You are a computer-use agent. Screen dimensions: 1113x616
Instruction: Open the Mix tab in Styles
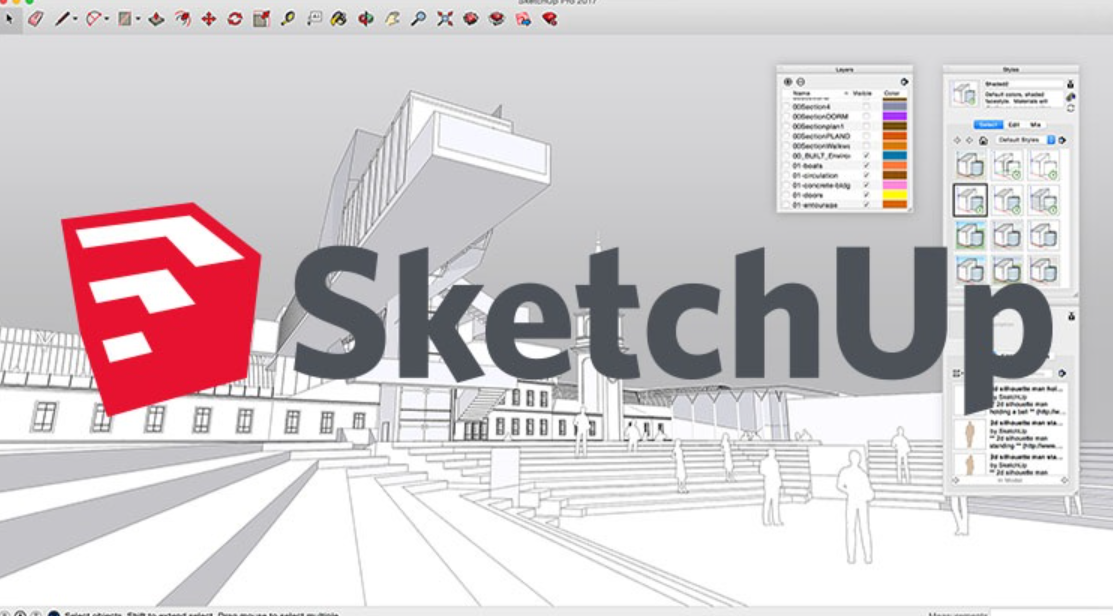tap(1036, 125)
